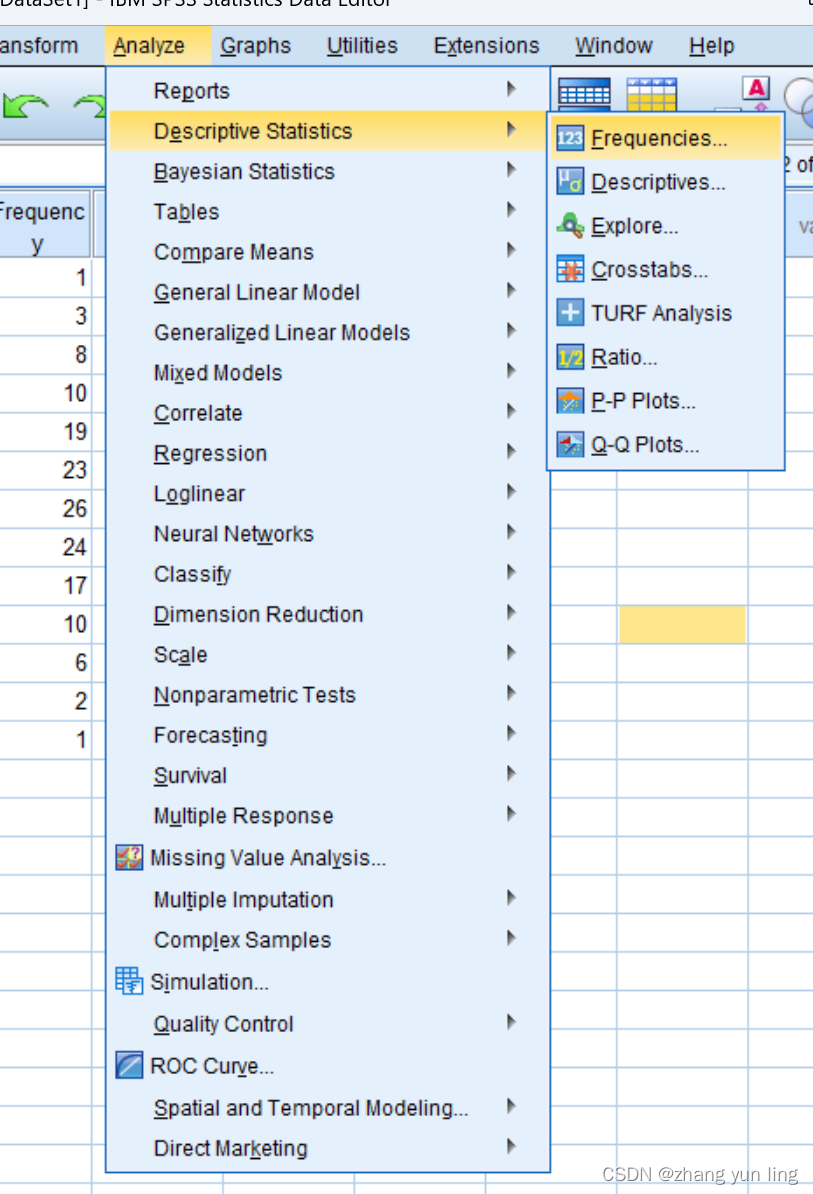Choose Descriptives... from the submenu

pos(666,182)
